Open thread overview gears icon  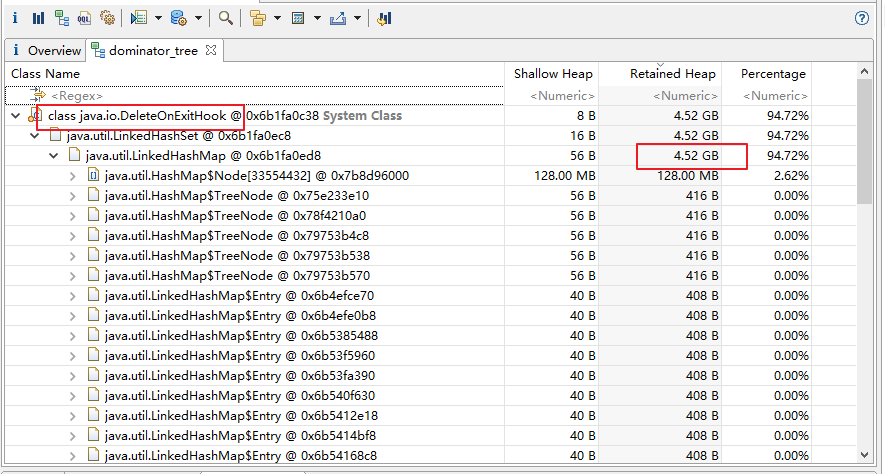pos(107,18)
